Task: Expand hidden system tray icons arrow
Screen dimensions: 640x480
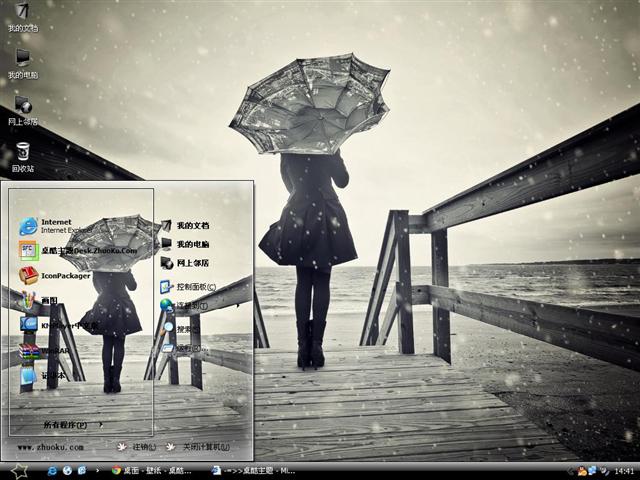Action: pyautogui.click(x=570, y=471)
